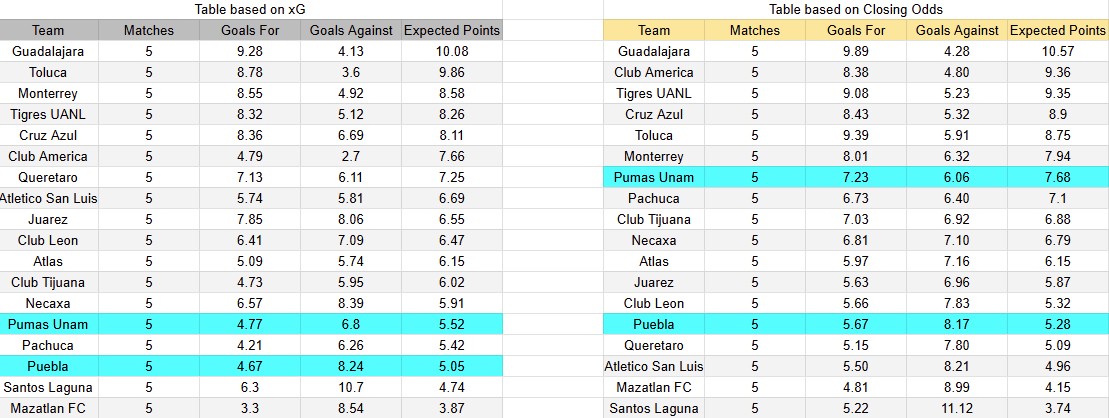
Task: Select Mazatlan FC's goals for value 3.3
Action: 249,408
